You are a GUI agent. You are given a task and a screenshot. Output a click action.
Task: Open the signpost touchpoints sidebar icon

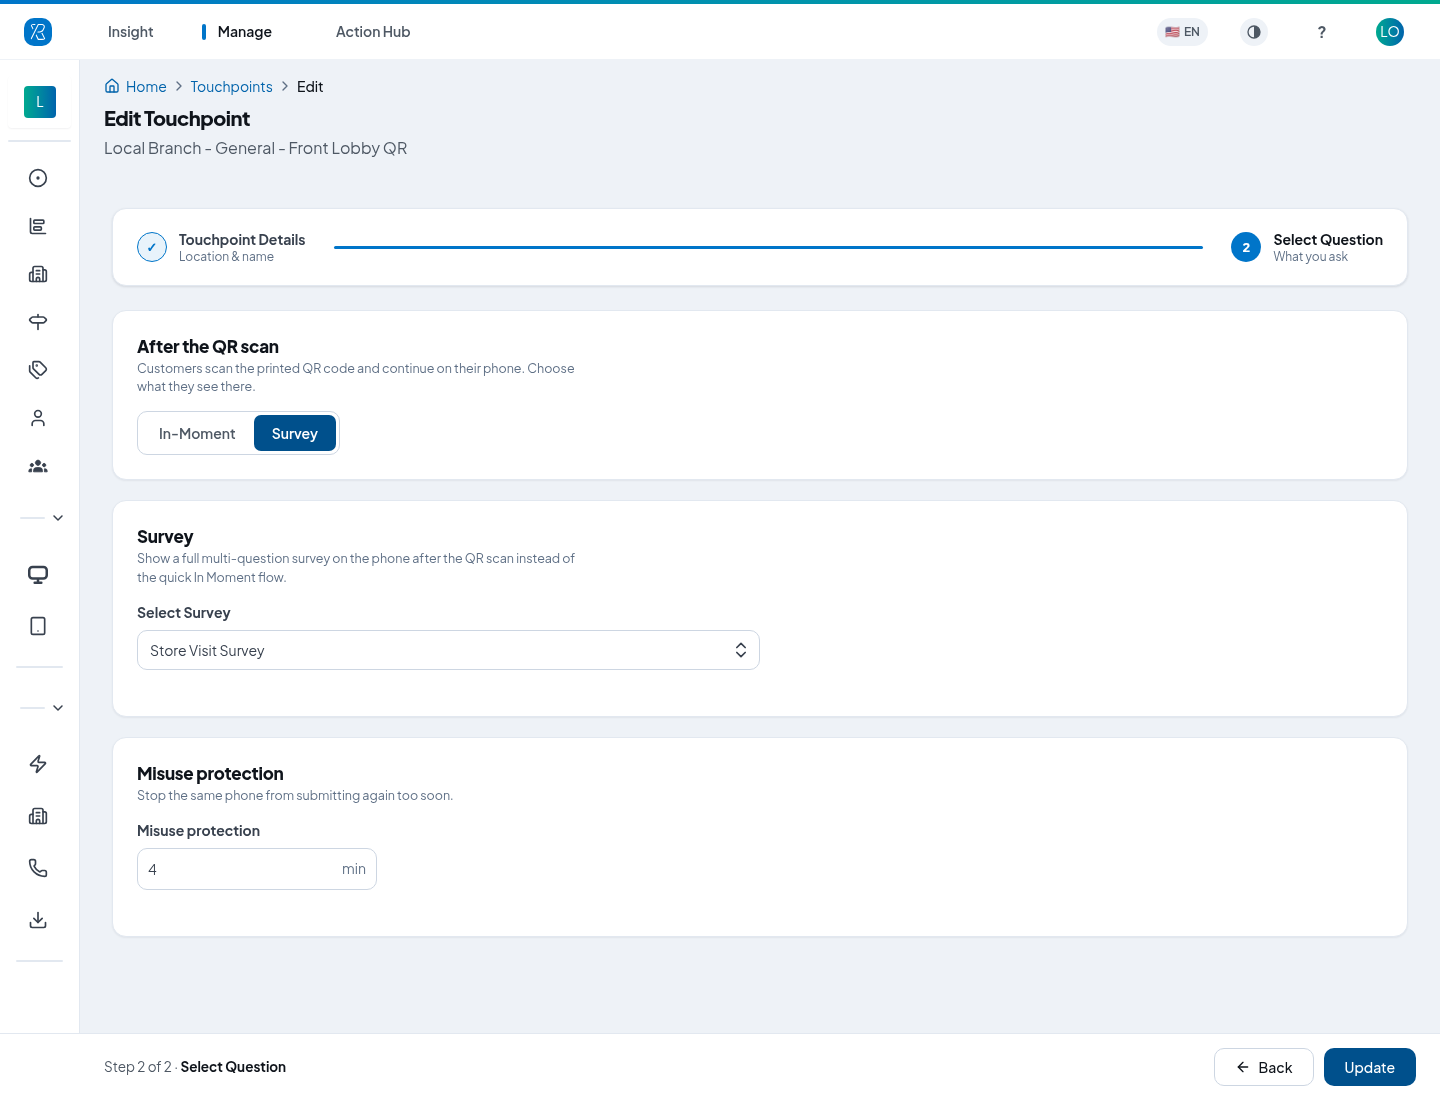38,322
